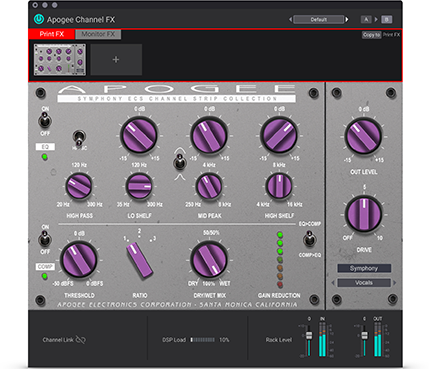Click the EQ label button
Image resolution: width=429 pixels, height=369 pixels.
point(45,147)
